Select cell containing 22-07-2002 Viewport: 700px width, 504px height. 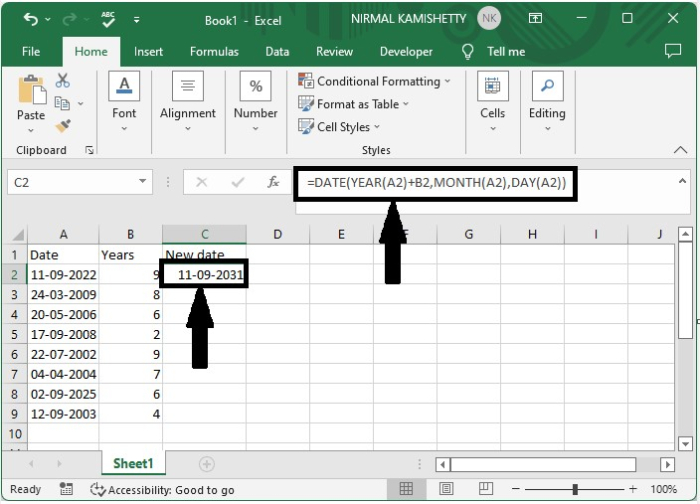tap(63, 354)
